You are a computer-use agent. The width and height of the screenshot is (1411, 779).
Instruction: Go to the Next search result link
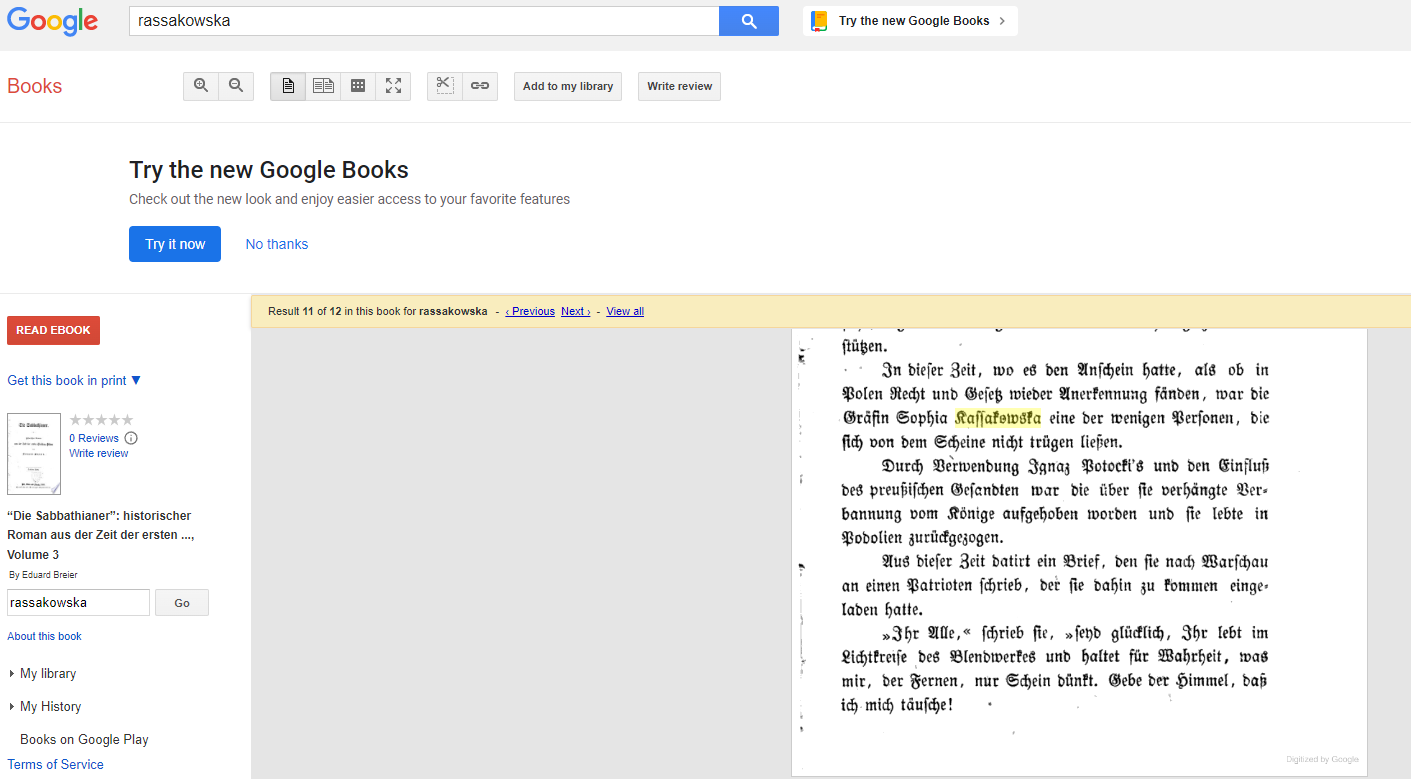[575, 311]
